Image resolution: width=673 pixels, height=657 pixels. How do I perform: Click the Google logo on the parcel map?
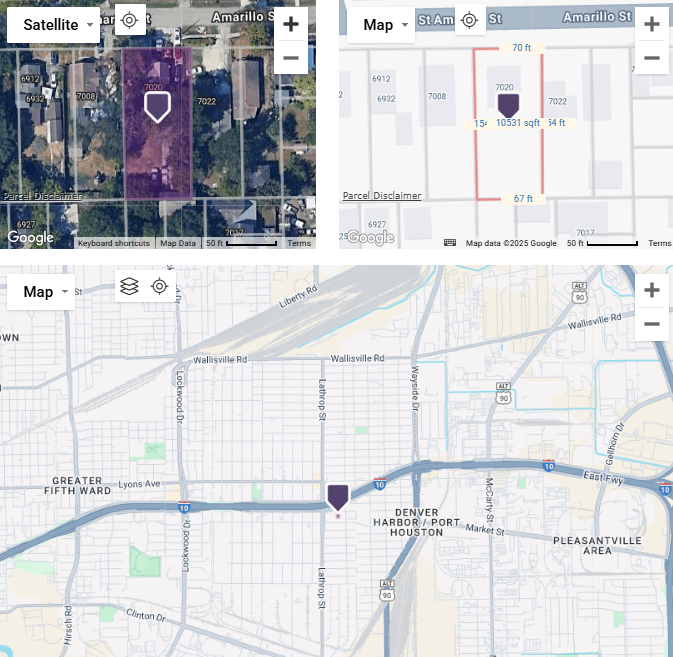click(x=371, y=237)
